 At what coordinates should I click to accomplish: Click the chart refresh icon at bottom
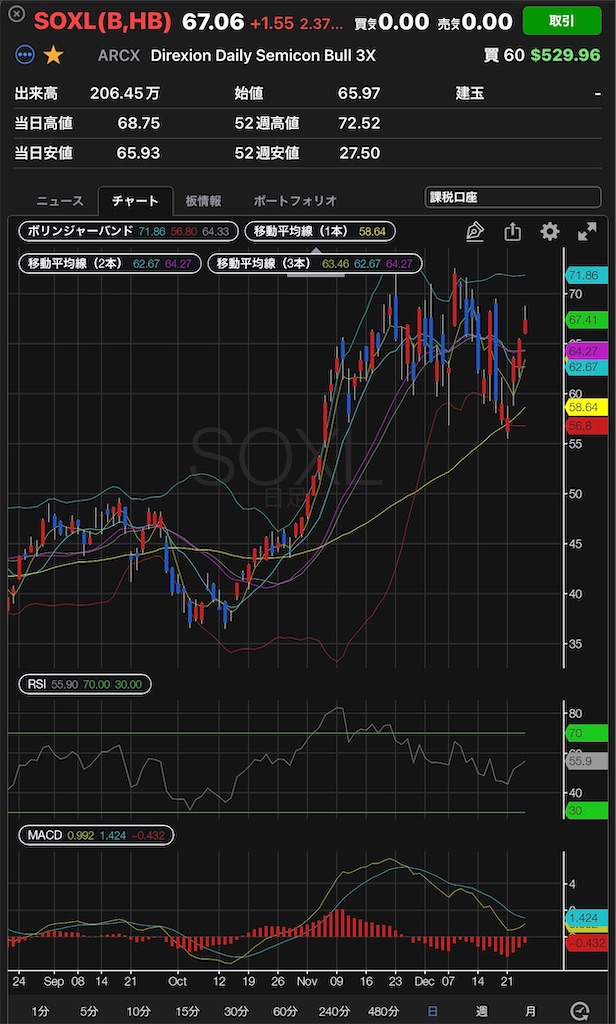coord(578,1012)
